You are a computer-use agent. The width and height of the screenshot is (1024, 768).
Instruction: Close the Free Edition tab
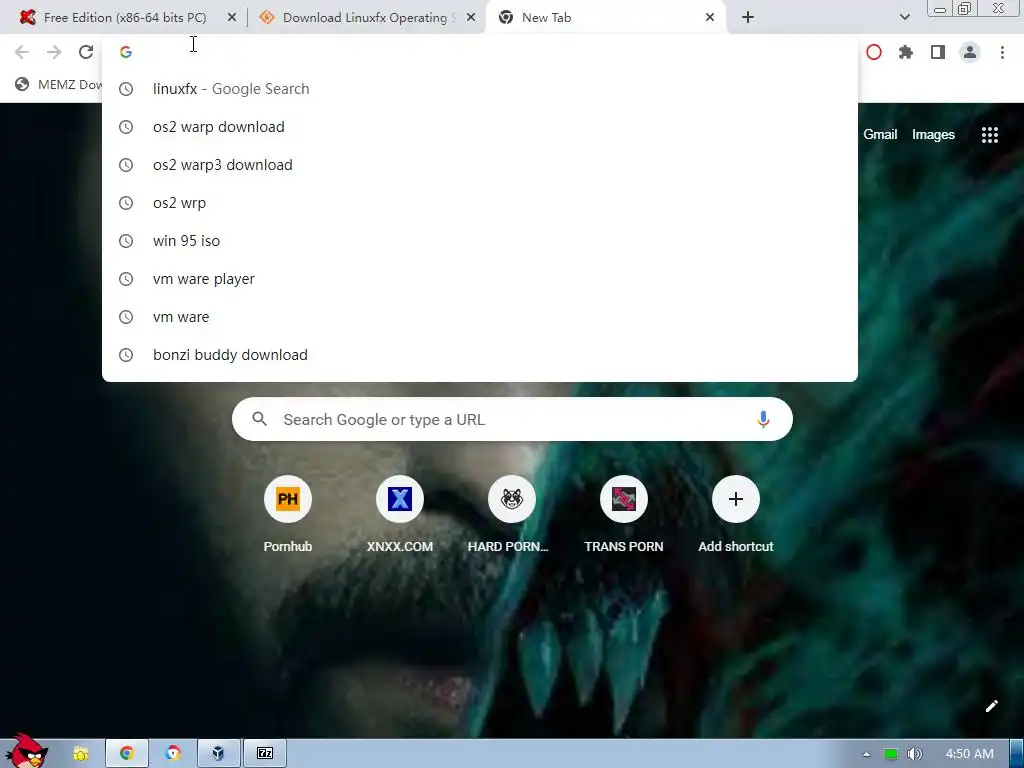coord(232,18)
